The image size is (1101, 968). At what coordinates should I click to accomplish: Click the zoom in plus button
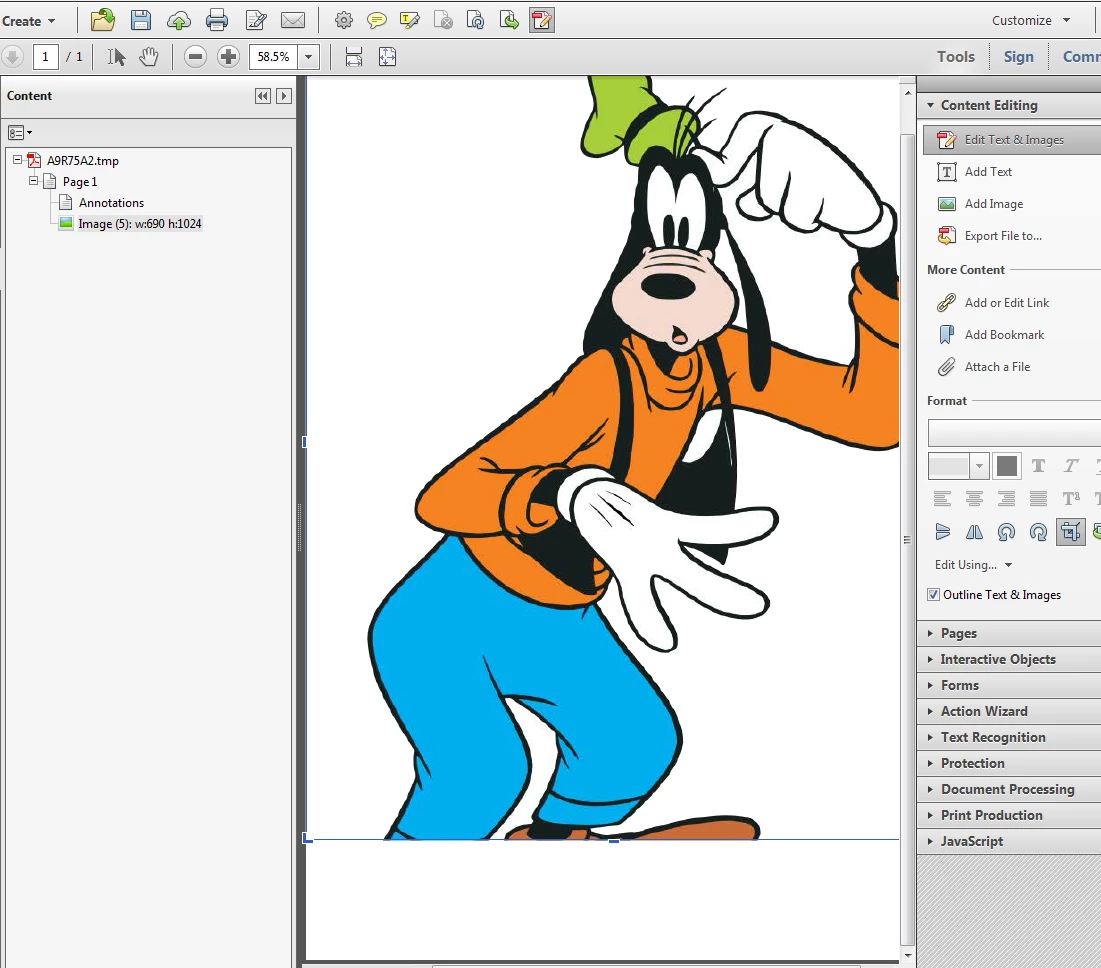pyautogui.click(x=228, y=57)
